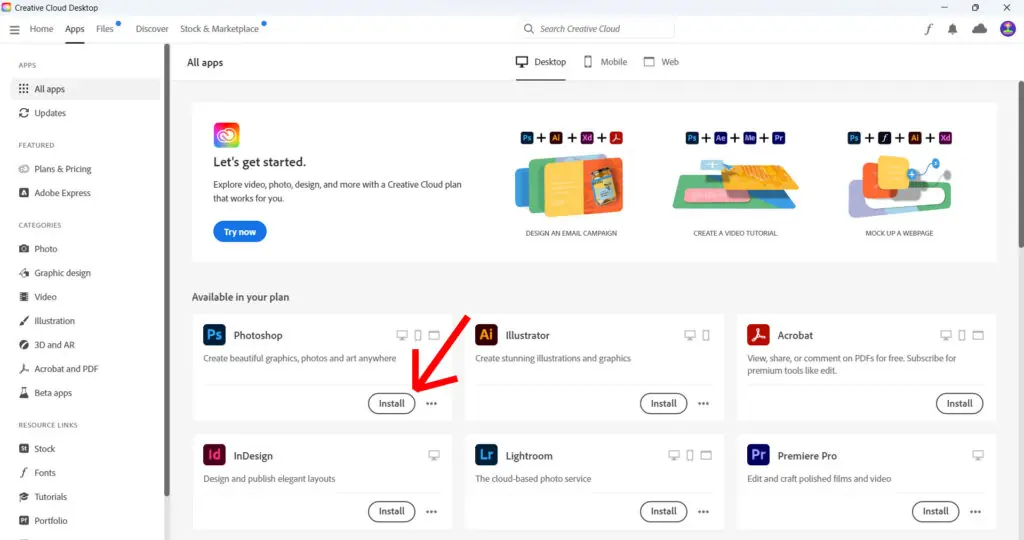Click the Search Creative Cloud field
Screen dimensions: 1024x540
(597, 29)
